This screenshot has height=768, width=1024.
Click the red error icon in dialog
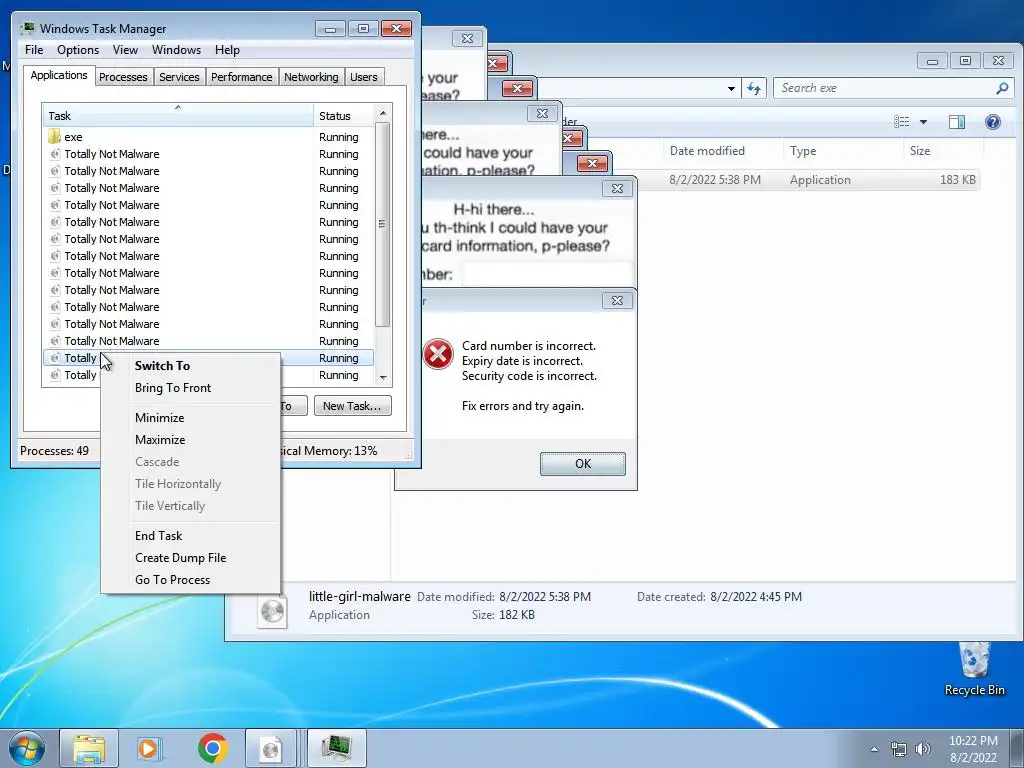438,354
